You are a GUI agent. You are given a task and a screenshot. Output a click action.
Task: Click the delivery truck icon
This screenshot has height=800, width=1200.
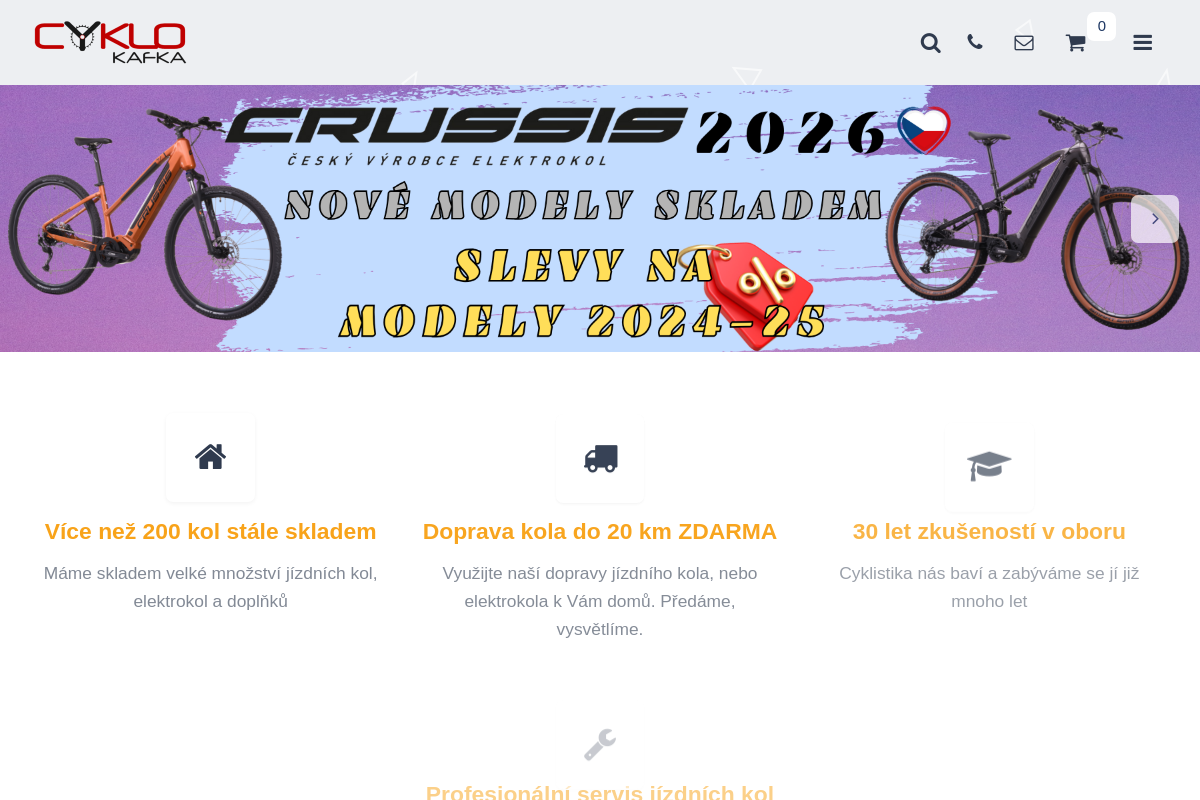pos(601,459)
